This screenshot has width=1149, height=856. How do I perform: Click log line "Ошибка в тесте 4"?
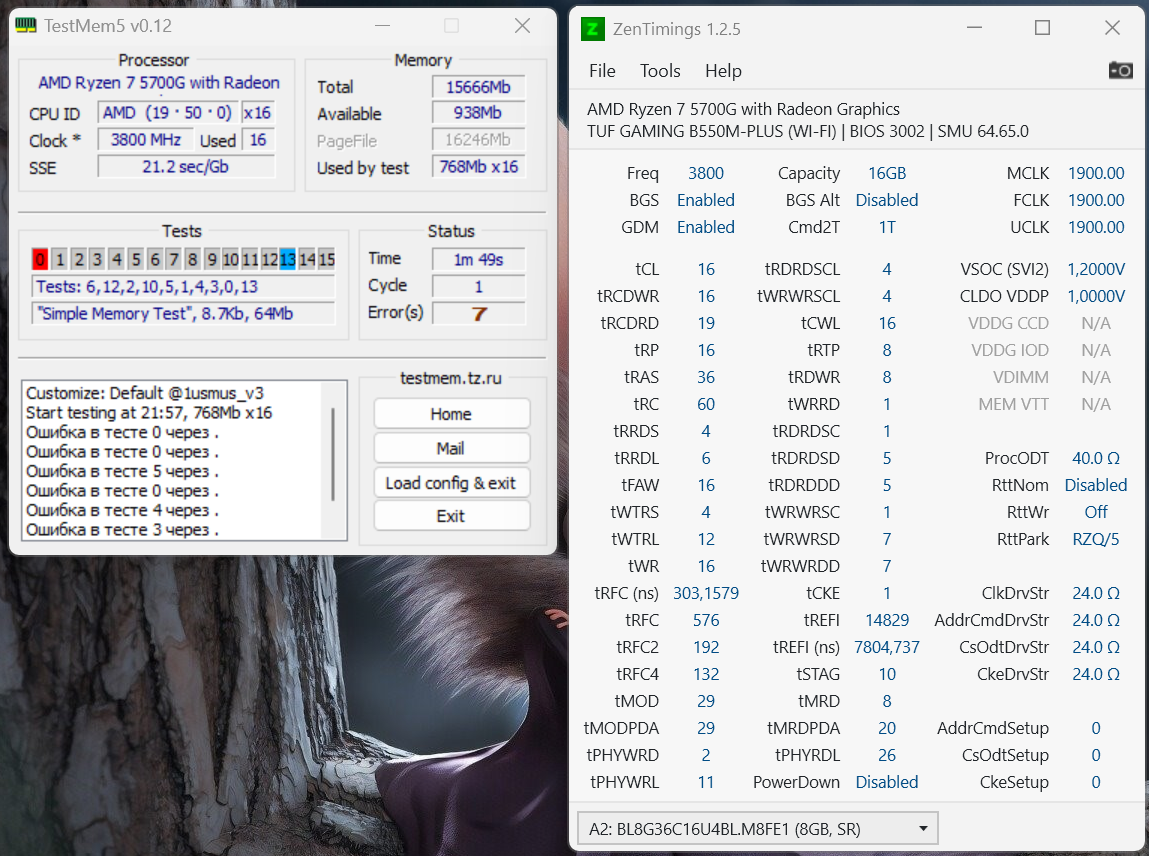click(x=122, y=510)
